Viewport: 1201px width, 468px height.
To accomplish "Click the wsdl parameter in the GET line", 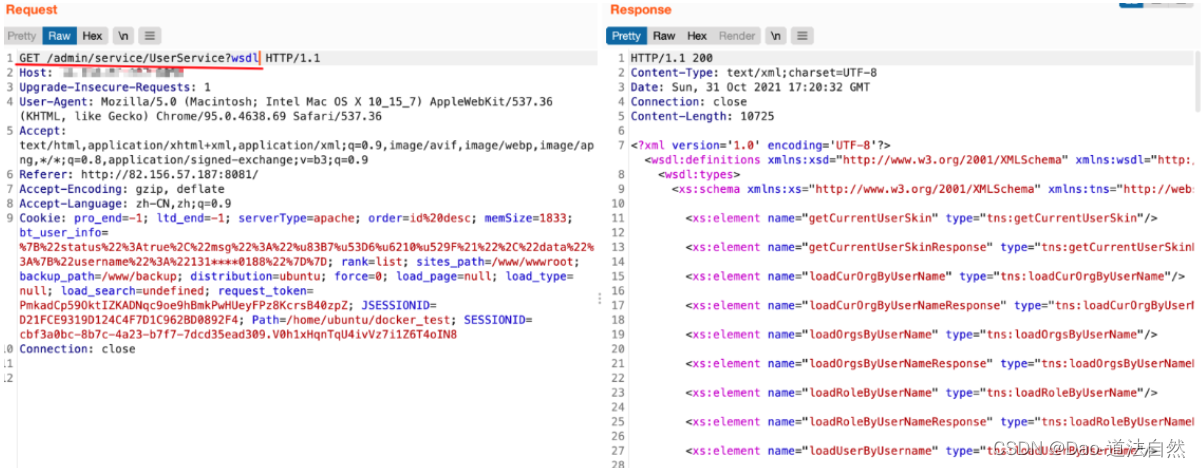I will [x=244, y=59].
